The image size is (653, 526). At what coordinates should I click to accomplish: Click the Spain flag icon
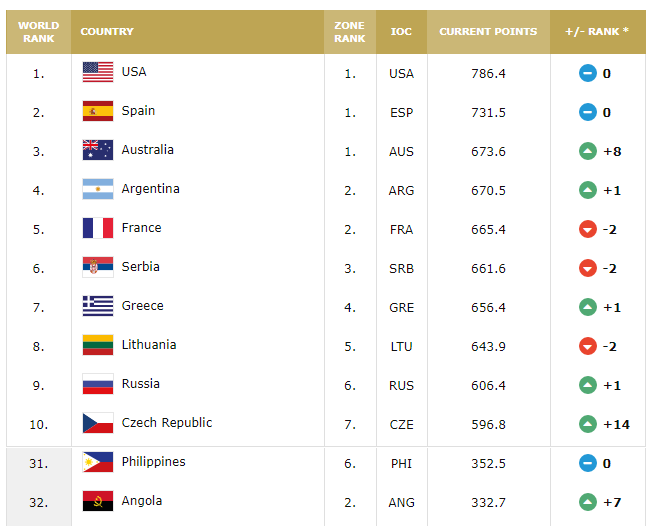coord(98,111)
